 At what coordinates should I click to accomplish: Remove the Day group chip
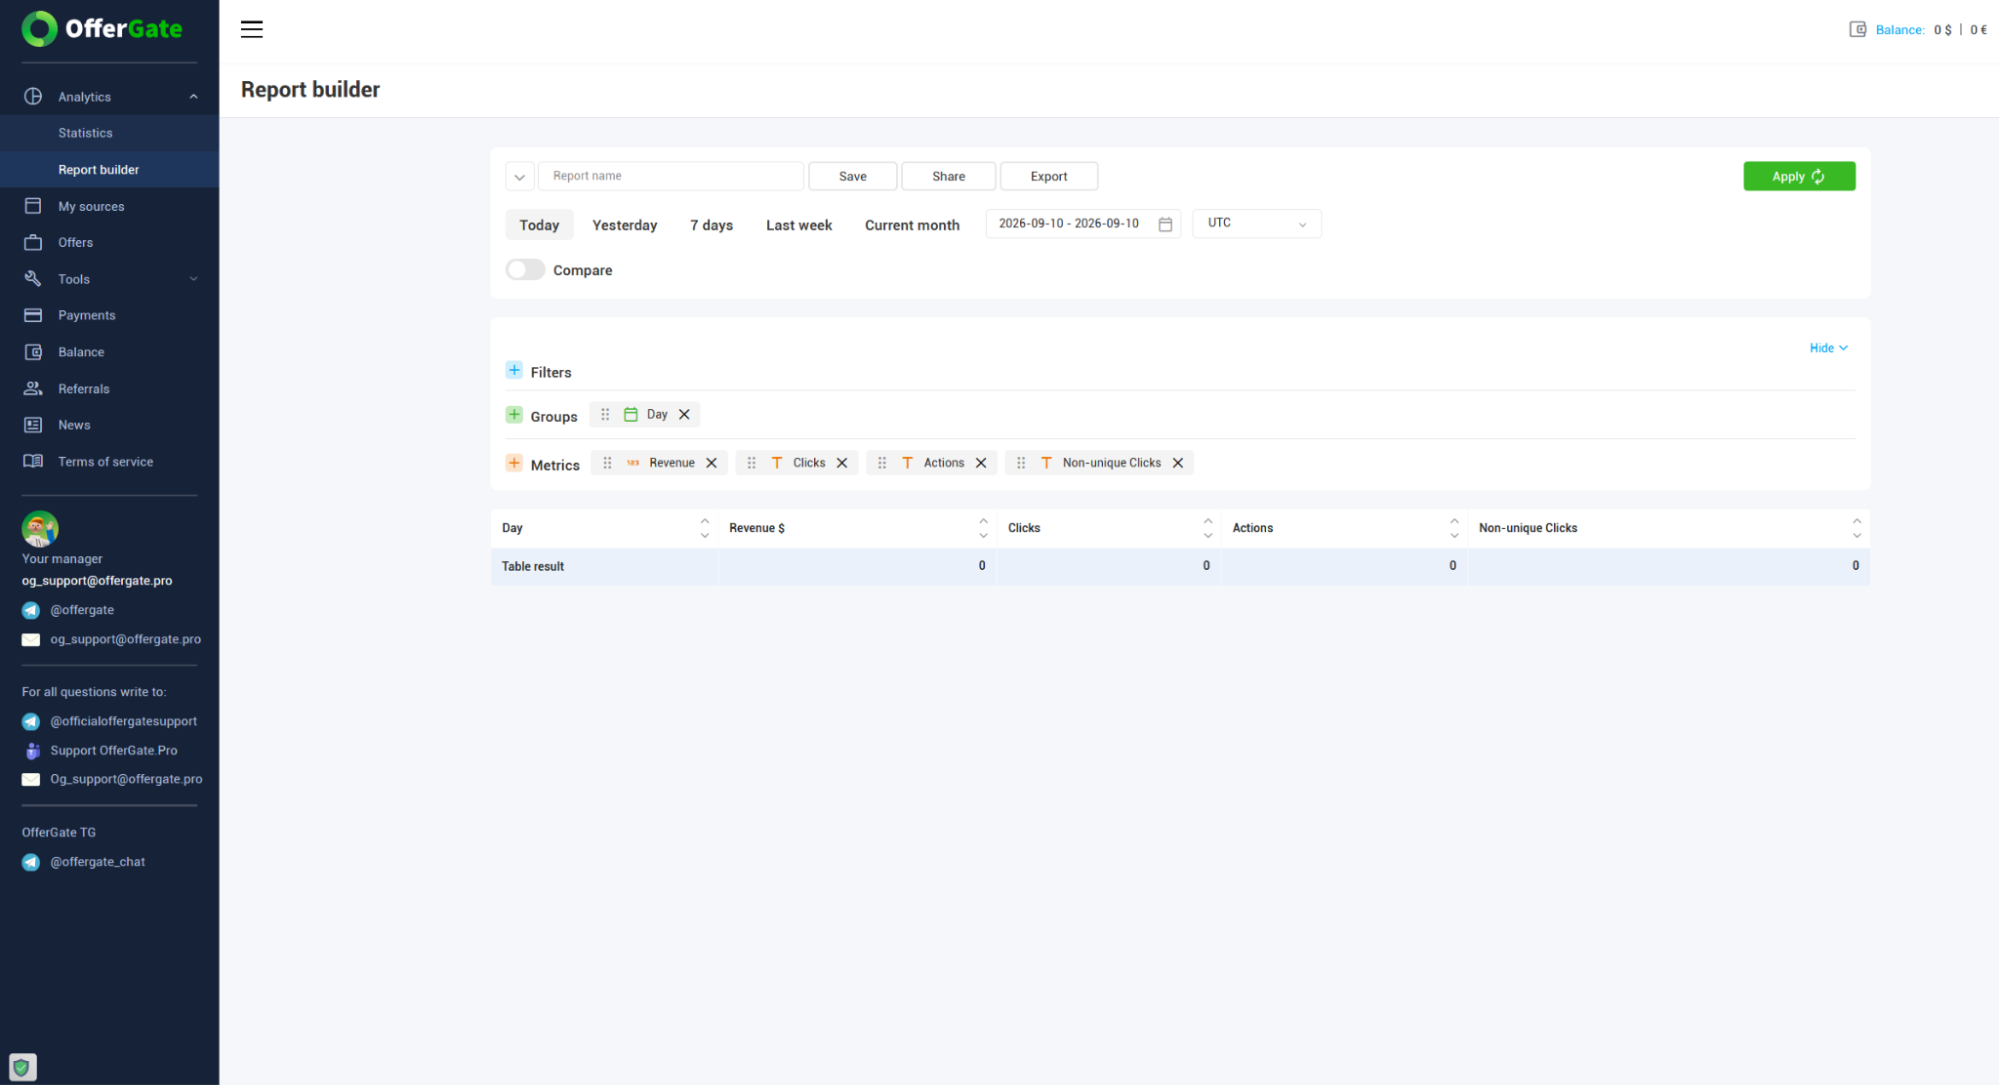click(684, 414)
